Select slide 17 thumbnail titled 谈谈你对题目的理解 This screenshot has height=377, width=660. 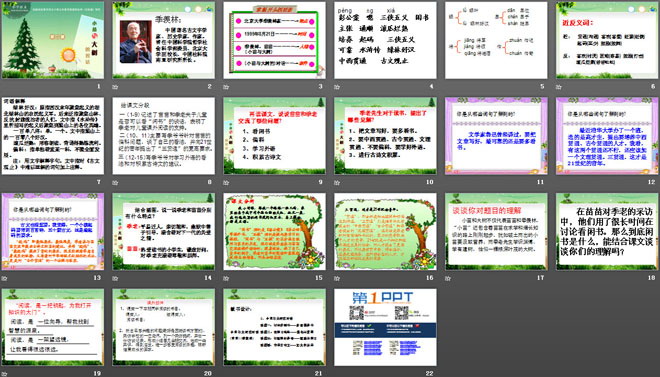click(496, 231)
